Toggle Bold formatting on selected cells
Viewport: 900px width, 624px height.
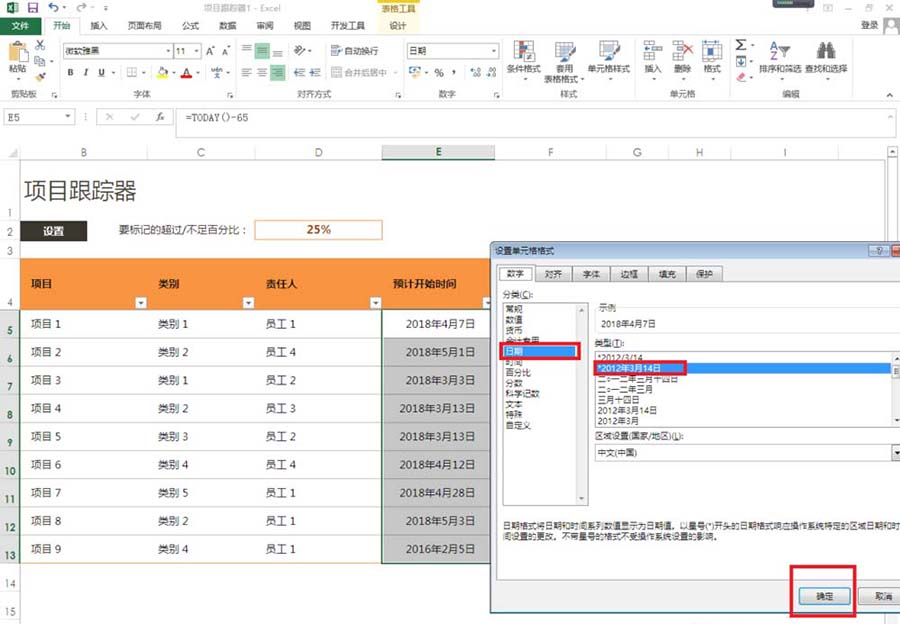pos(70,71)
